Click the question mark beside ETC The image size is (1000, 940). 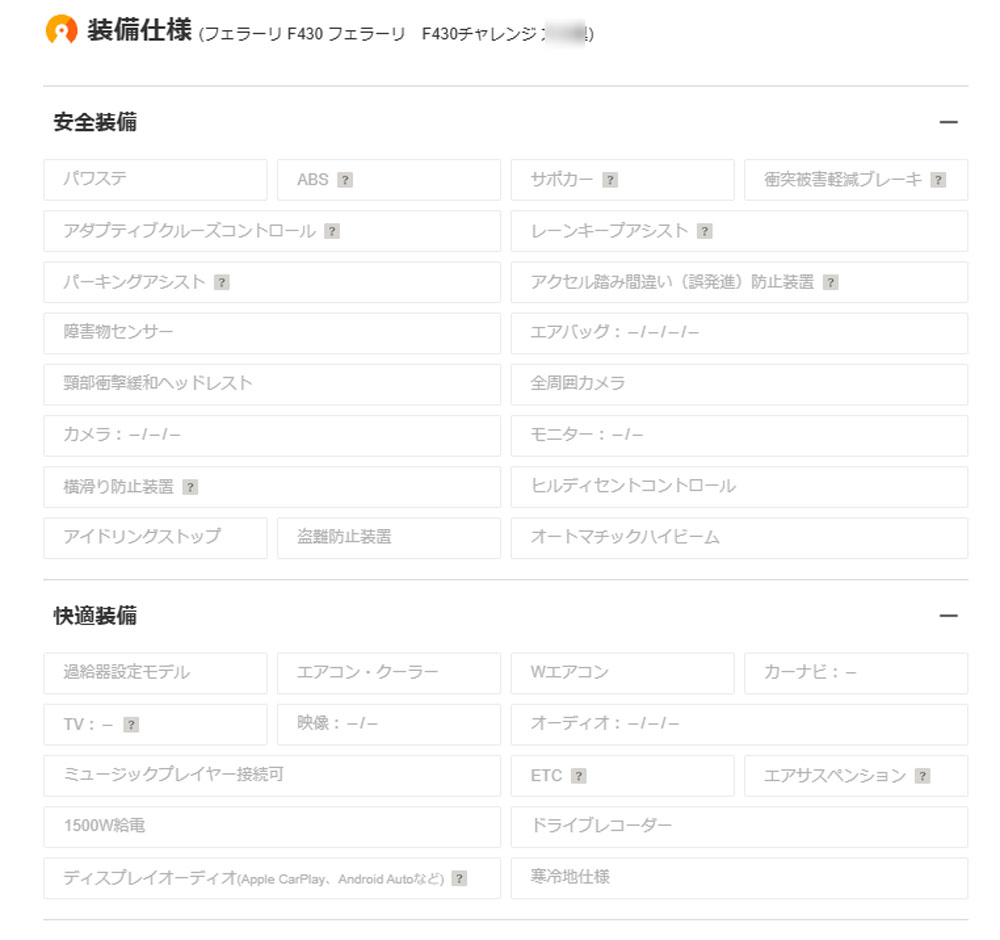coord(578,777)
